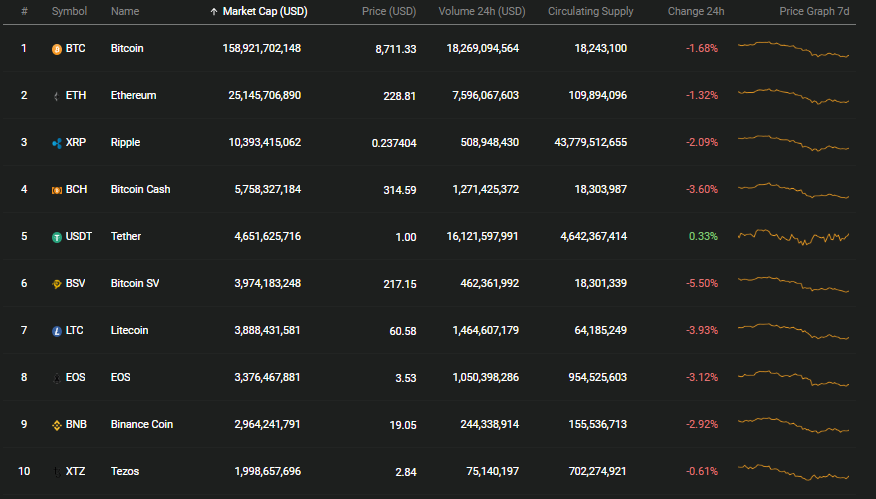The width and height of the screenshot is (876, 499).
Task: Open Tether's 7-day price graph
Action: click(793, 237)
